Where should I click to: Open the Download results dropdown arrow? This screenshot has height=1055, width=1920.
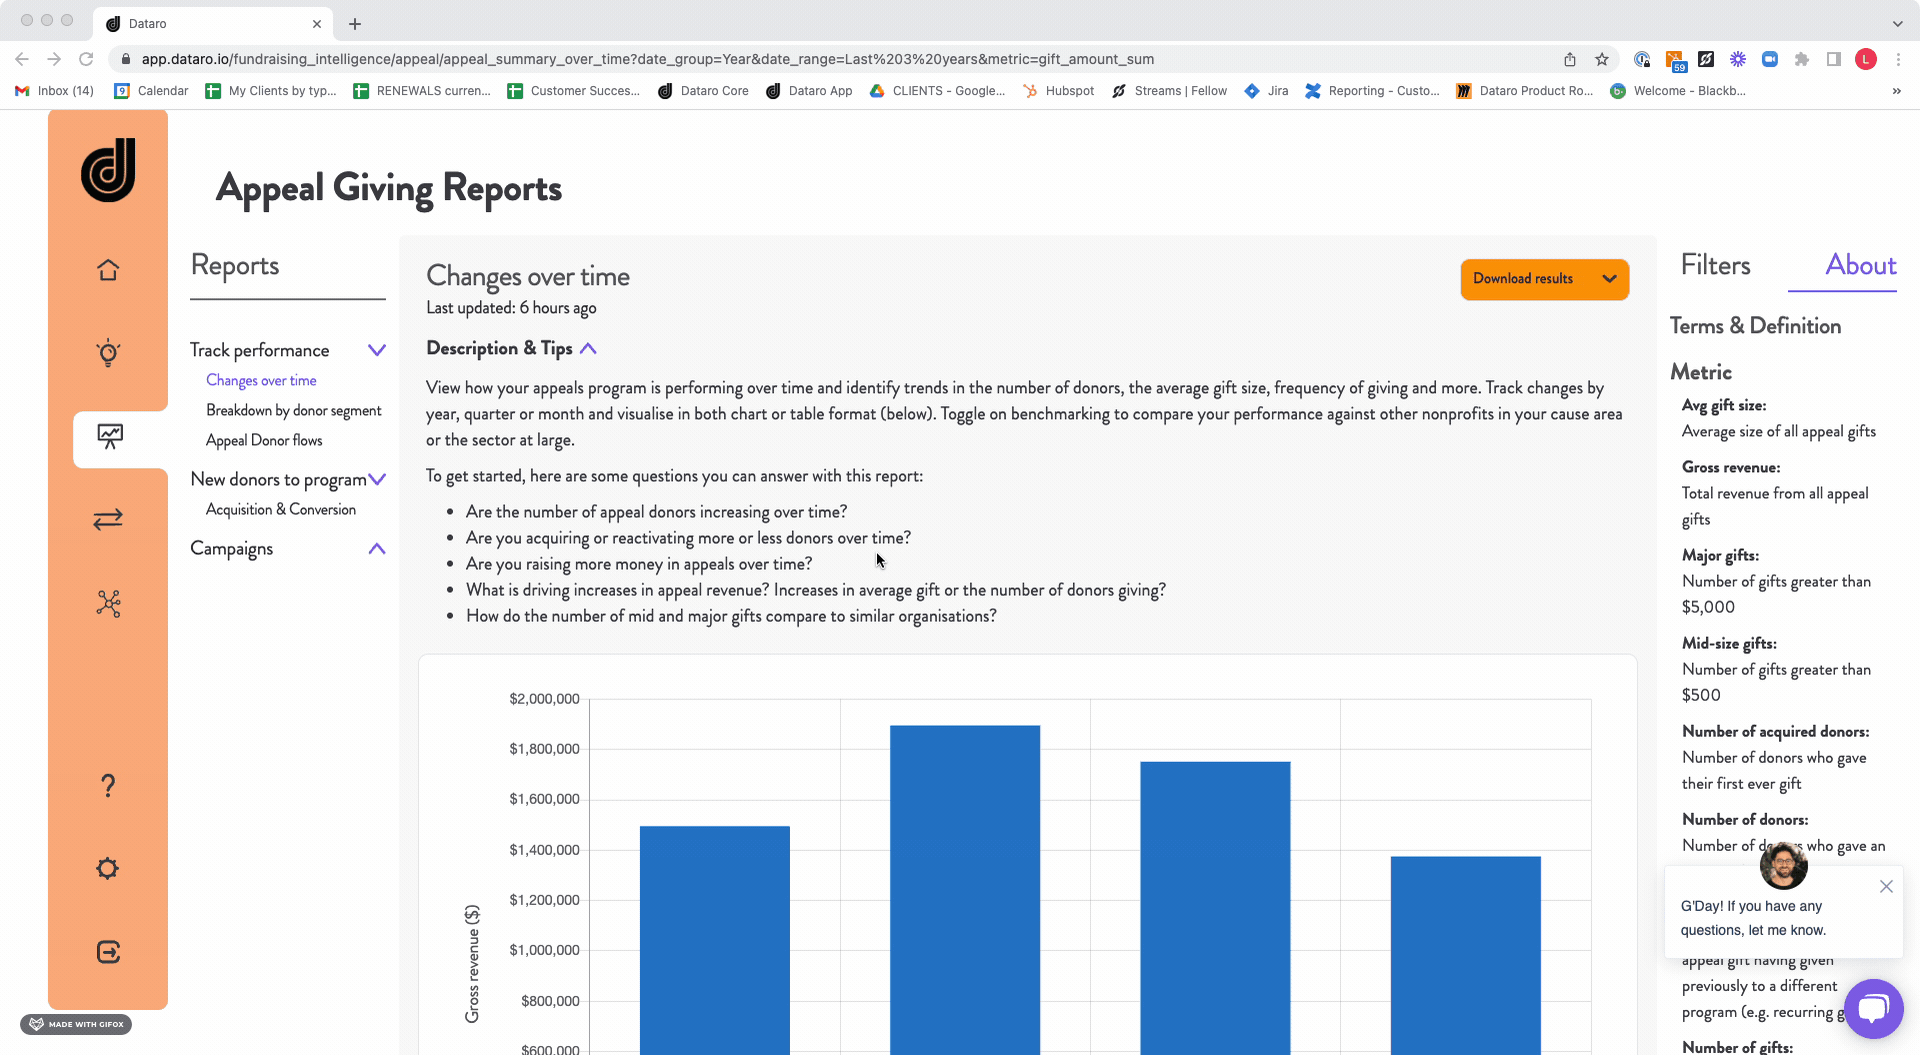[x=1609, y=279]
